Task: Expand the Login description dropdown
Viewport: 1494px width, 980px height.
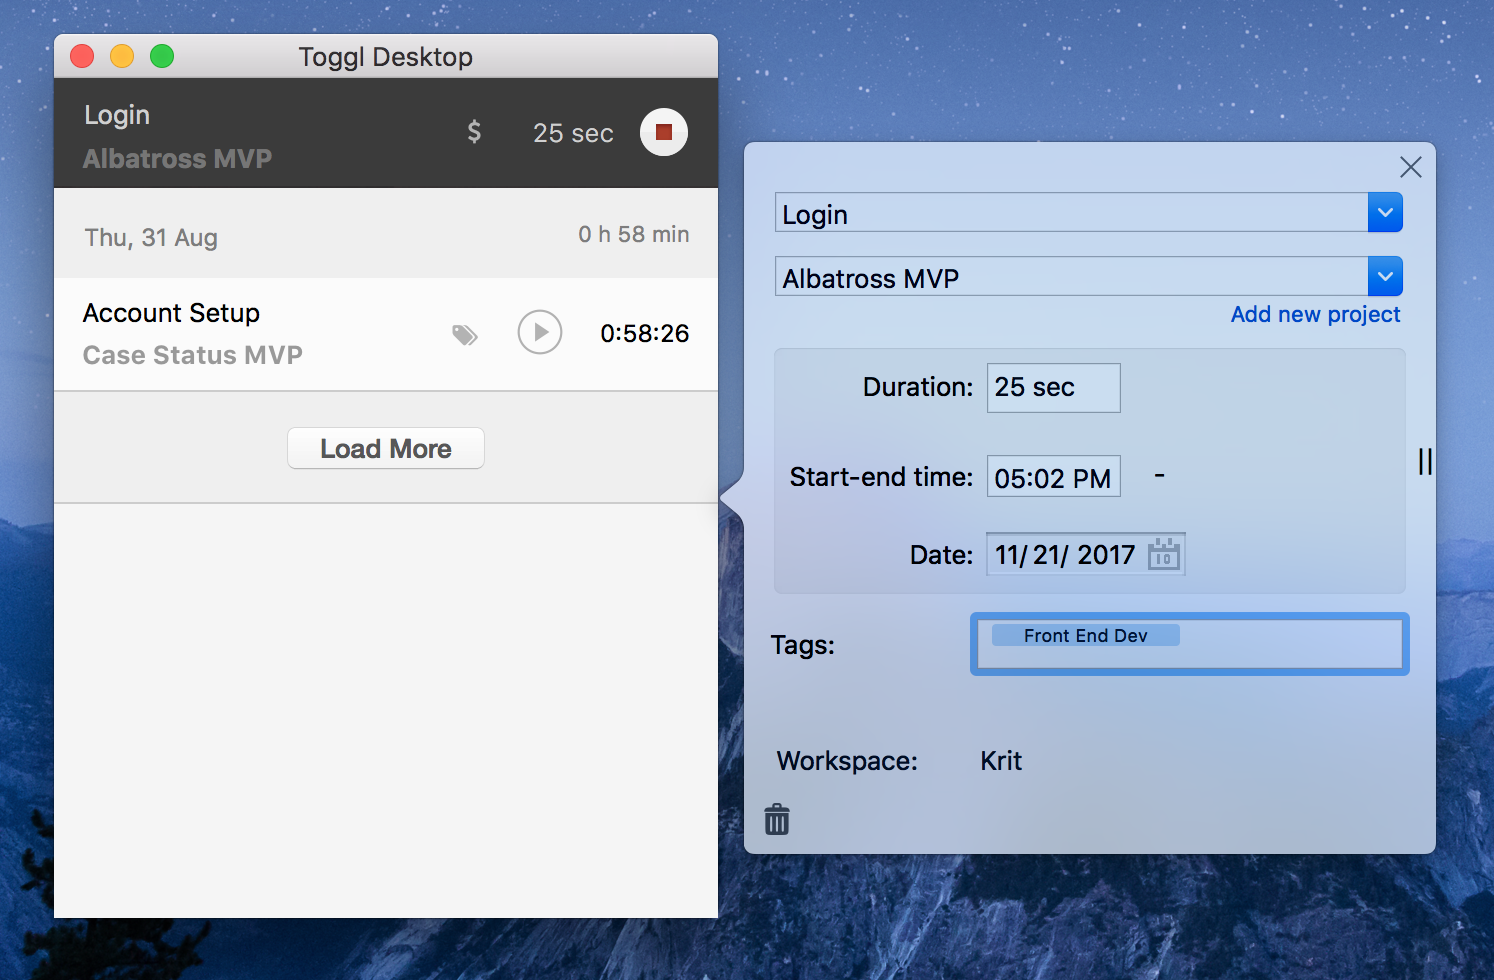Action: [x=1385, y=212]
